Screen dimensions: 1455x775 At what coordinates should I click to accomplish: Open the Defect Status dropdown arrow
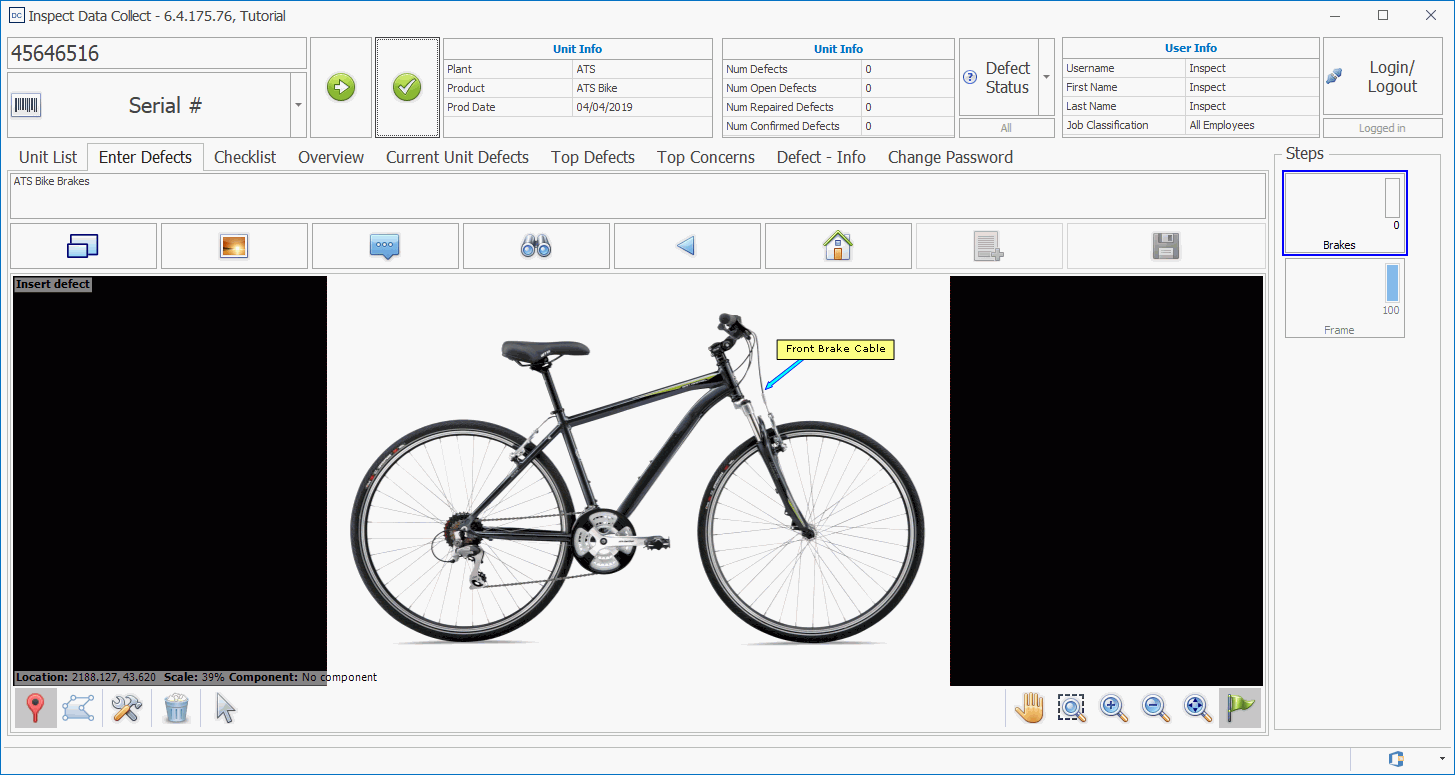pyautogui.click(x=1046, y=77)
